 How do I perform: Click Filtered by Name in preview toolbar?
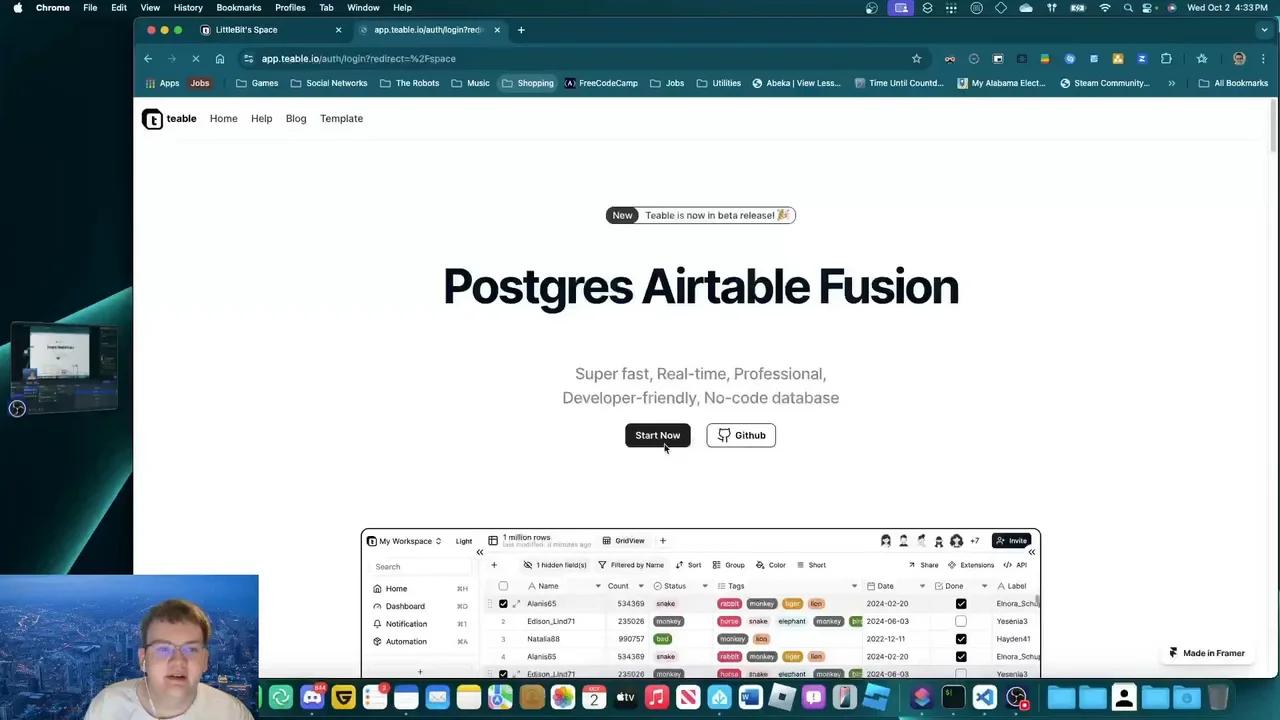coord(631,565)
